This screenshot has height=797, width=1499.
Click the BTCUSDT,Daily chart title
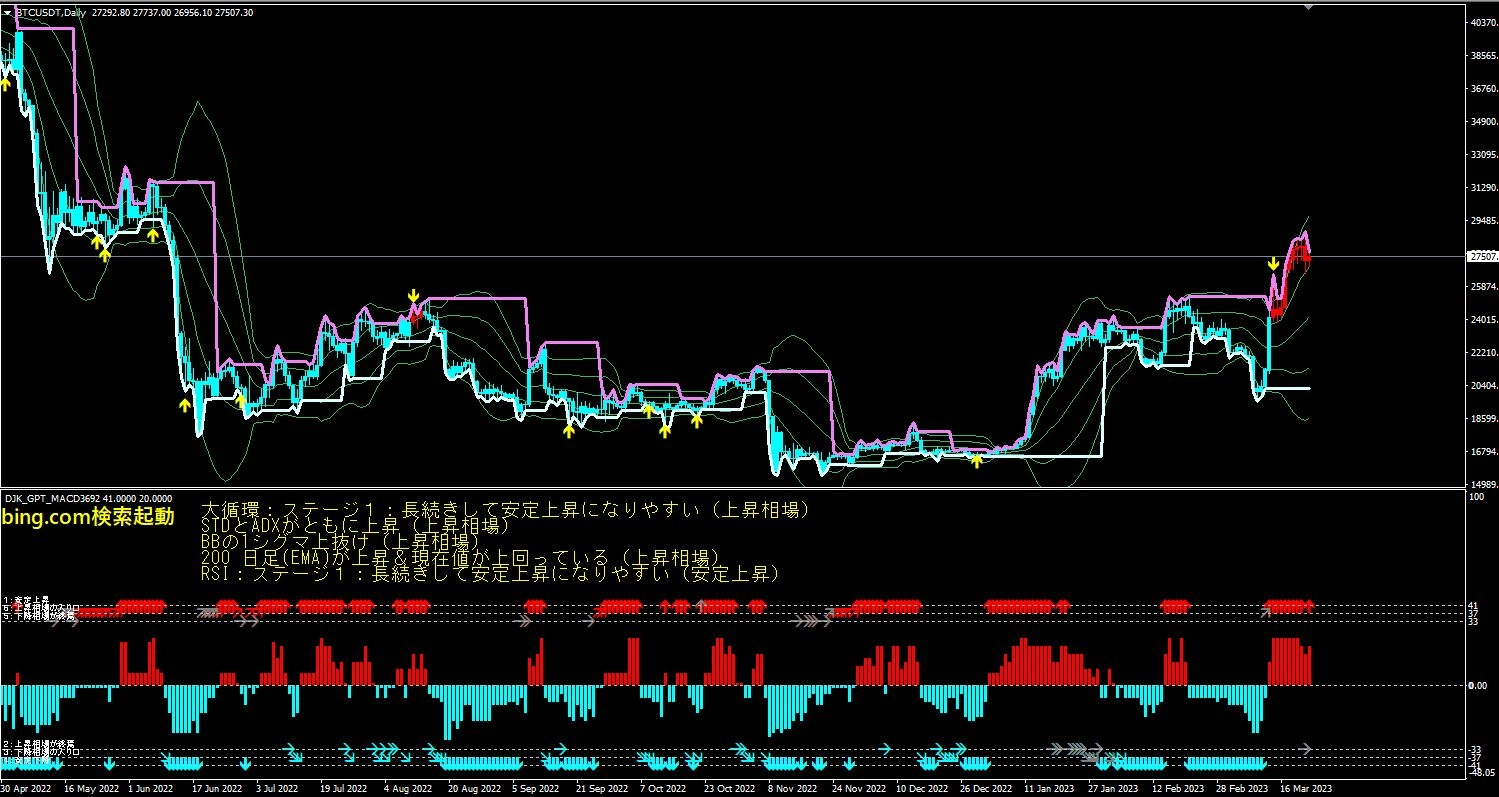click(51, 12)
